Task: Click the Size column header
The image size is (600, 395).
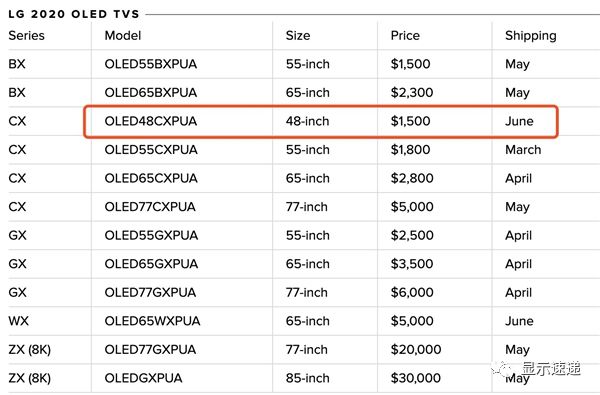Action: point(298,36)
